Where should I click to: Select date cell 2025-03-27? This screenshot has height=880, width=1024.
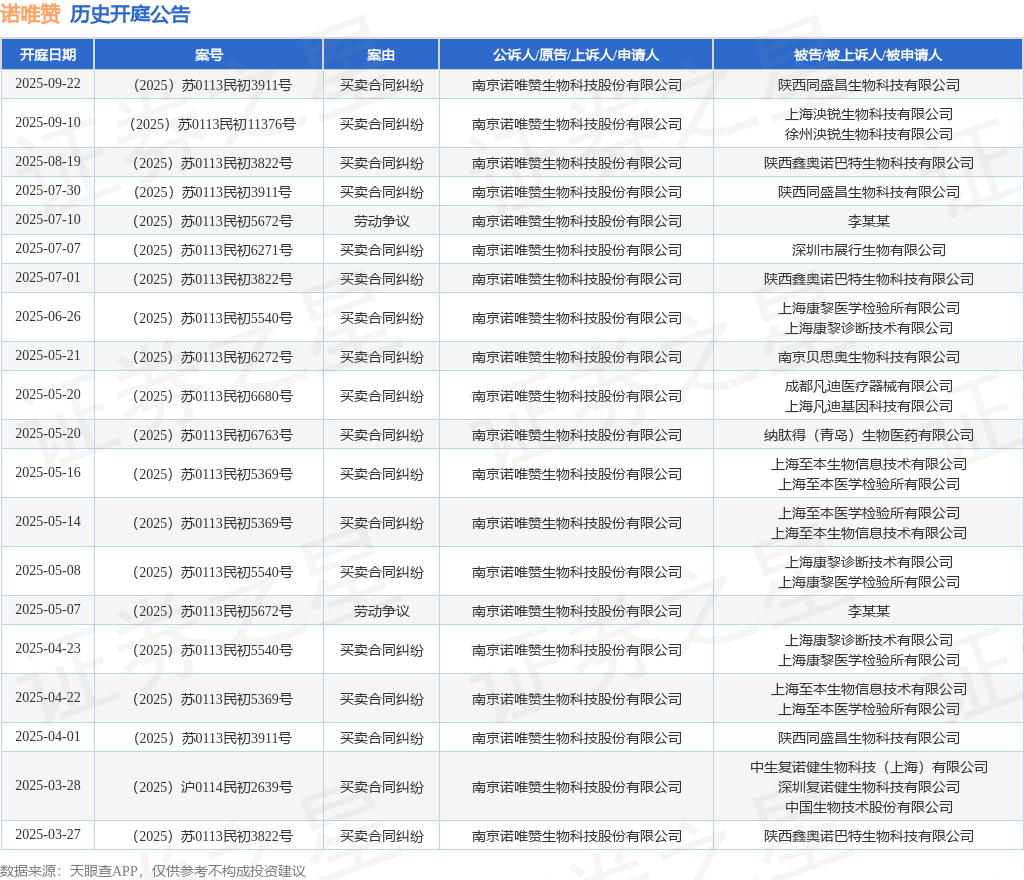point(48,834)
